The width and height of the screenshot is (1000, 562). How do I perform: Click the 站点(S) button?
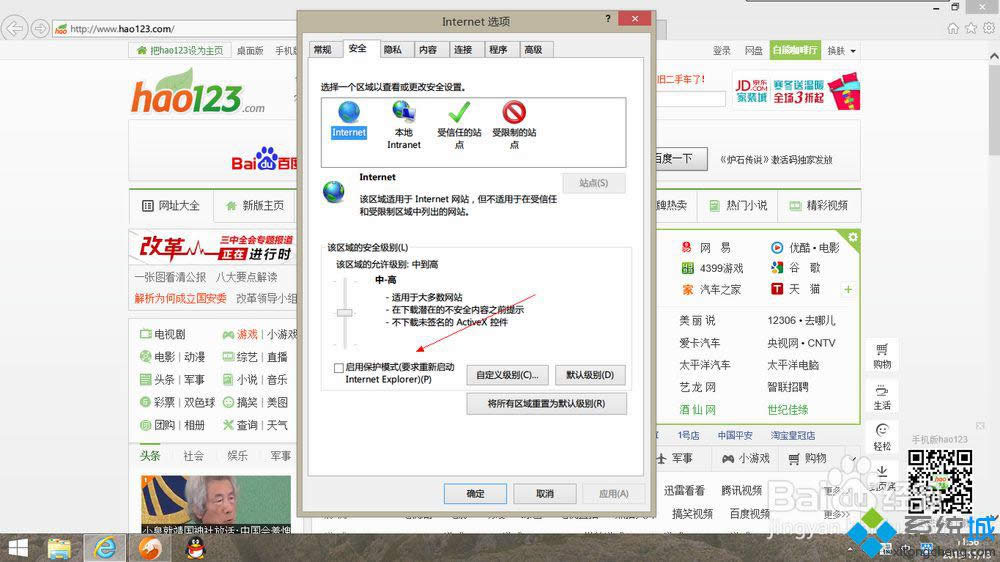pyautogui.click(x=594, y=183)
